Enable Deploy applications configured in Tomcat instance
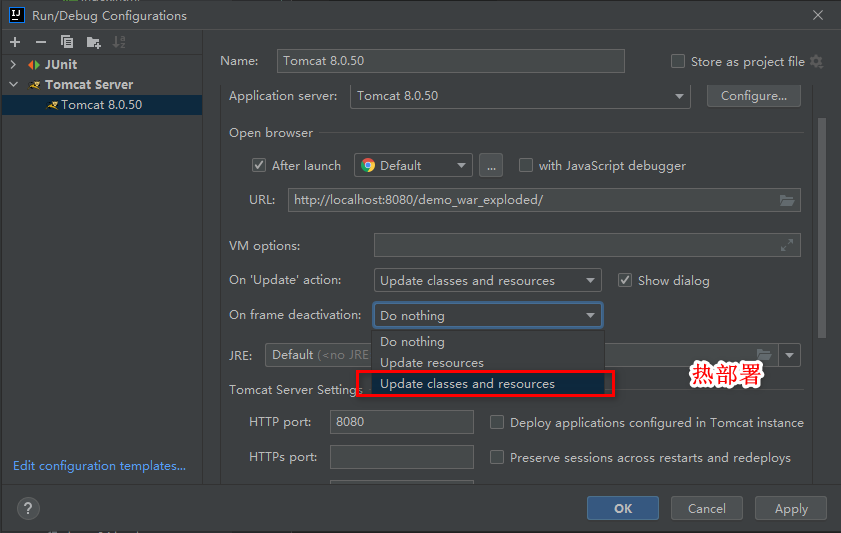The height and width of the screenshot is (533, 841). [x=497, y=423]
